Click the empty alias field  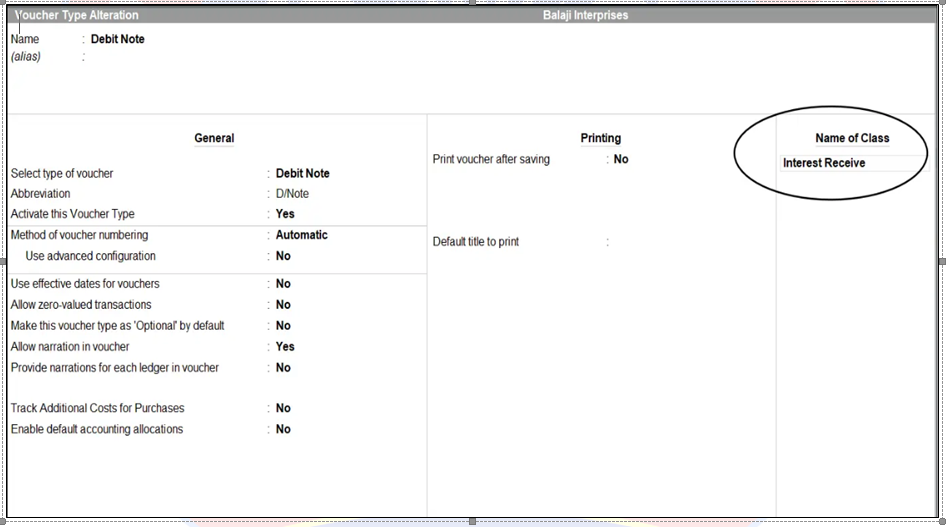tap(120, 57)
